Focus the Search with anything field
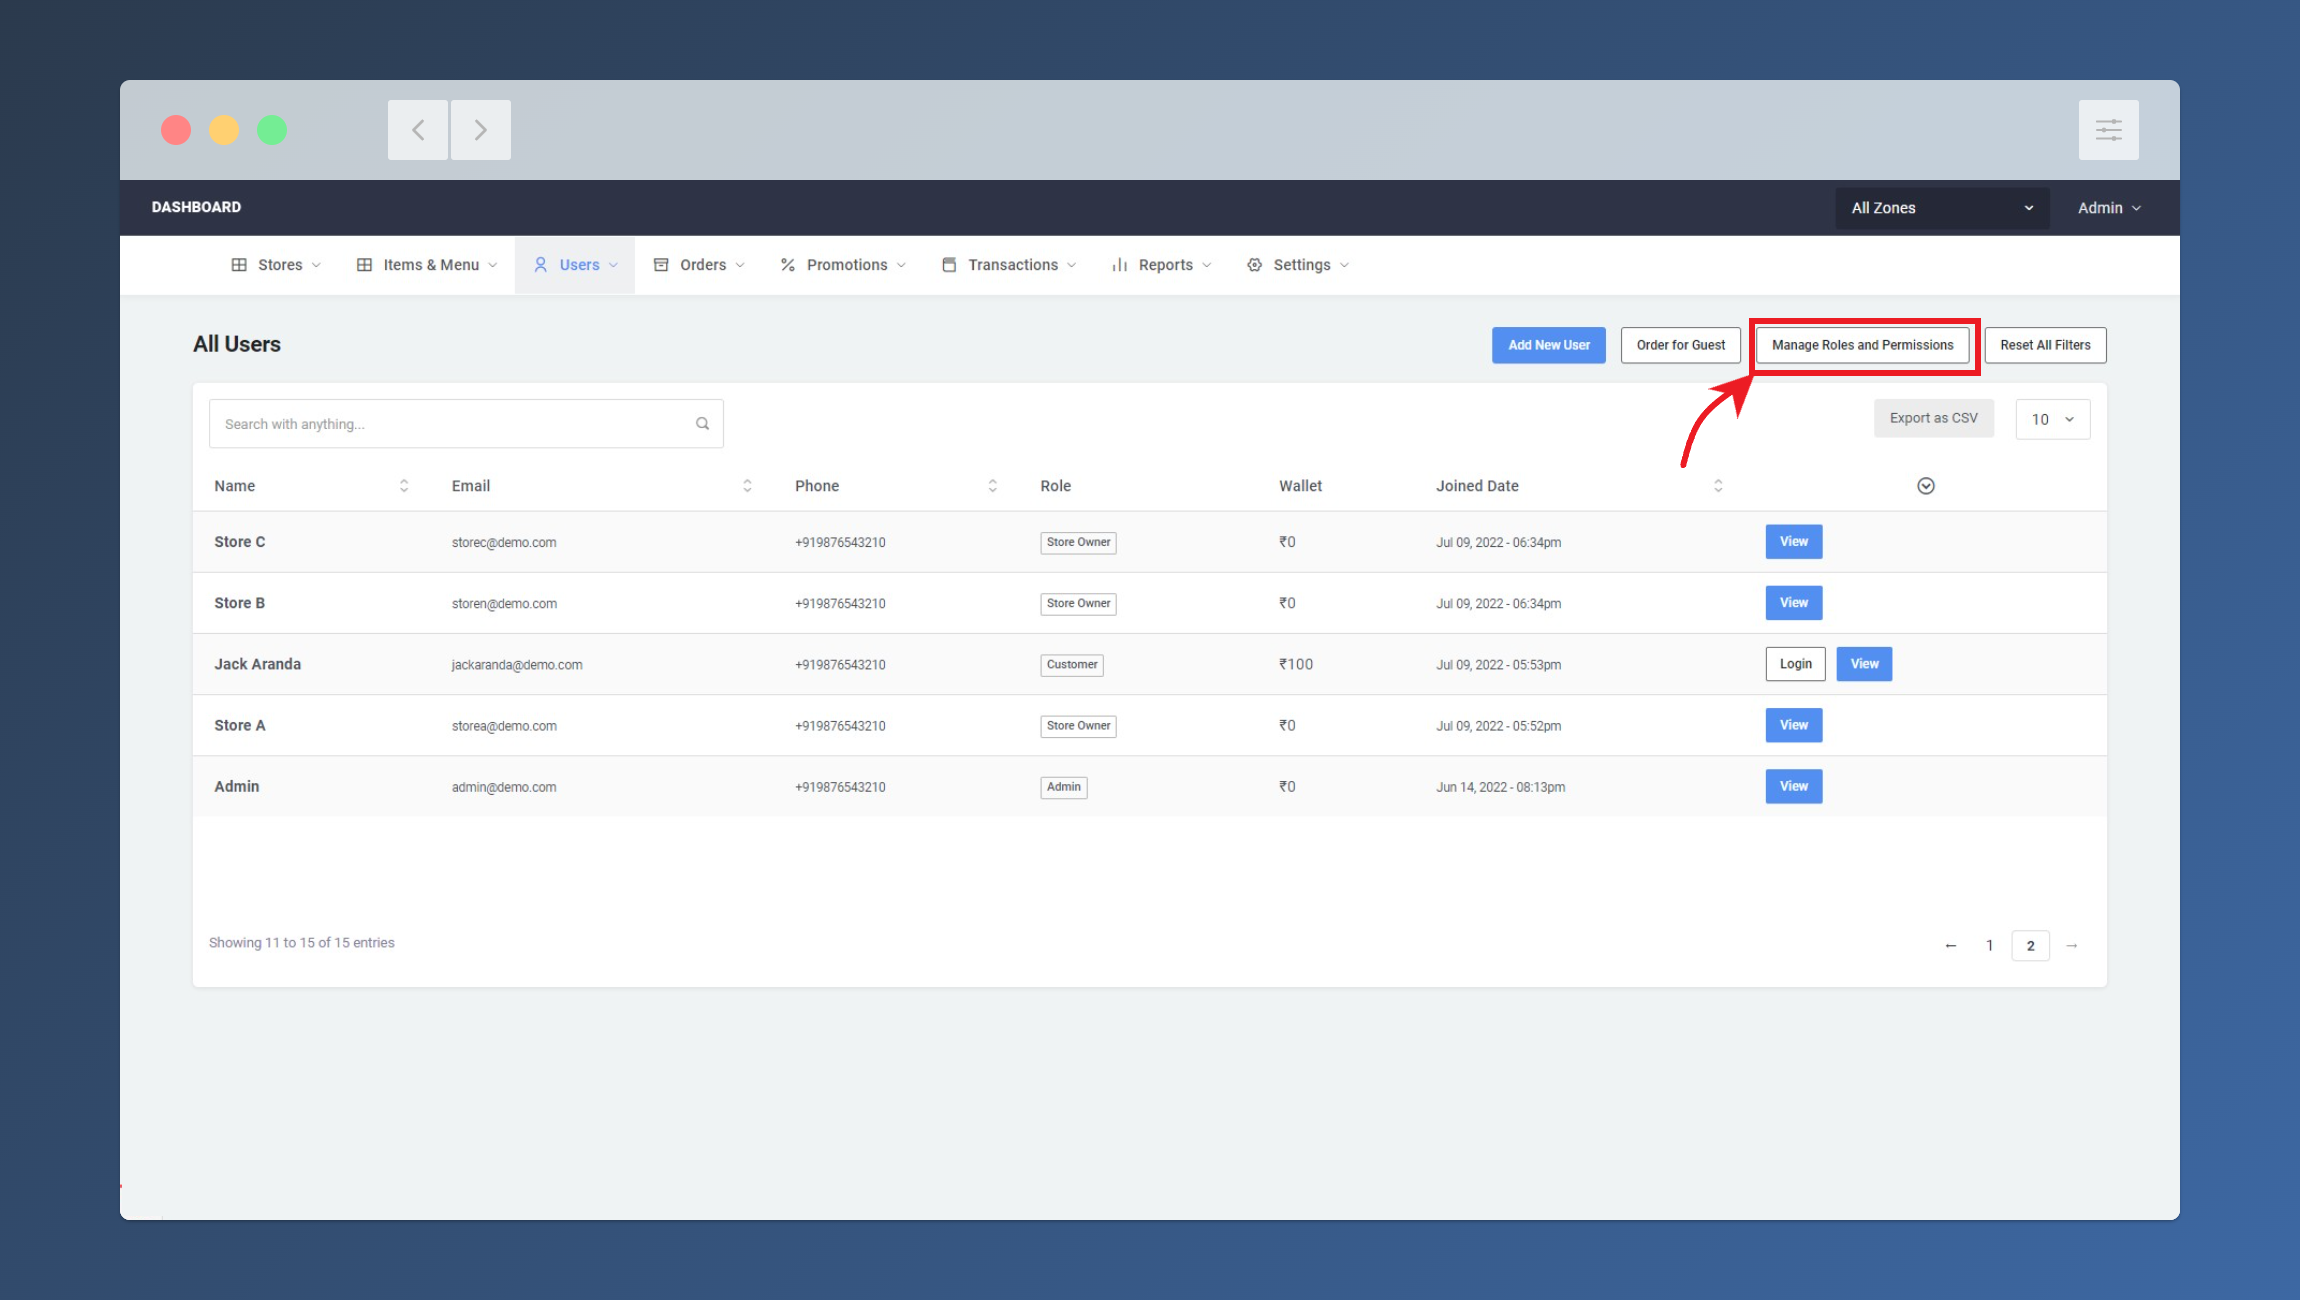Screen dimensions: 2300x1300 [466, 424]
